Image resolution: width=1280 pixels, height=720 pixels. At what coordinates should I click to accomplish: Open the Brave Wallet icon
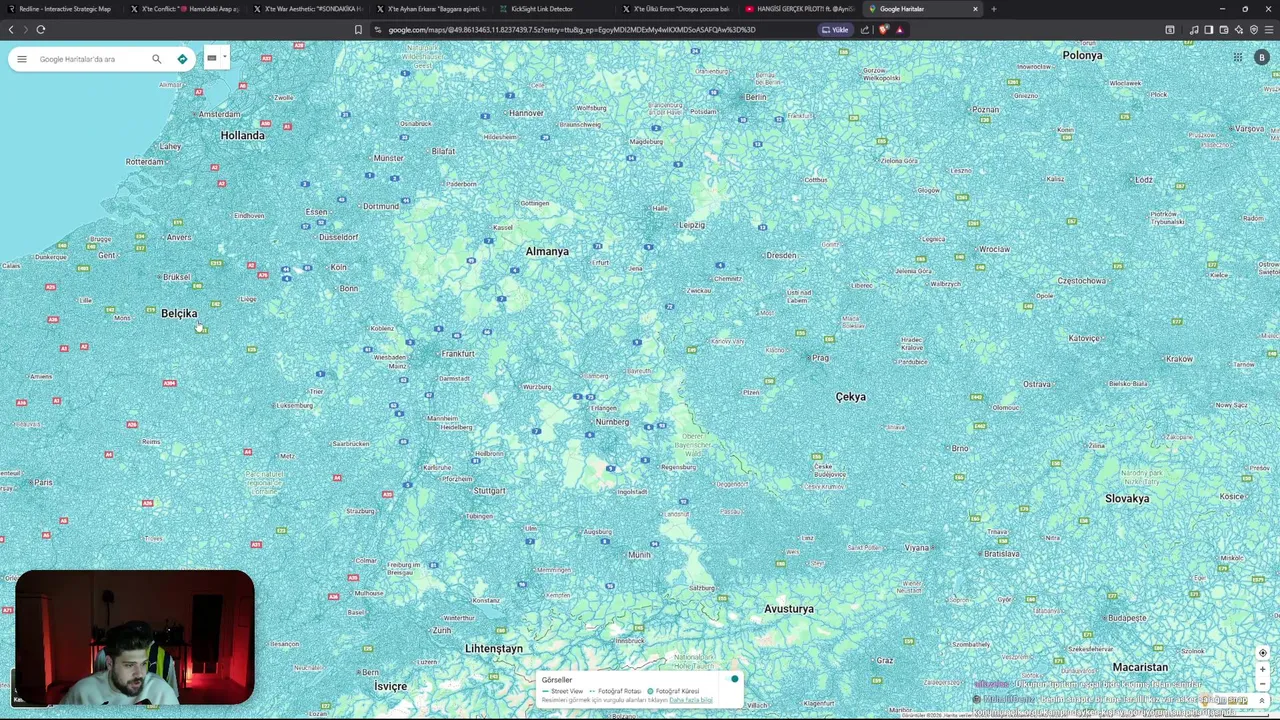[x=1224, y=29]
